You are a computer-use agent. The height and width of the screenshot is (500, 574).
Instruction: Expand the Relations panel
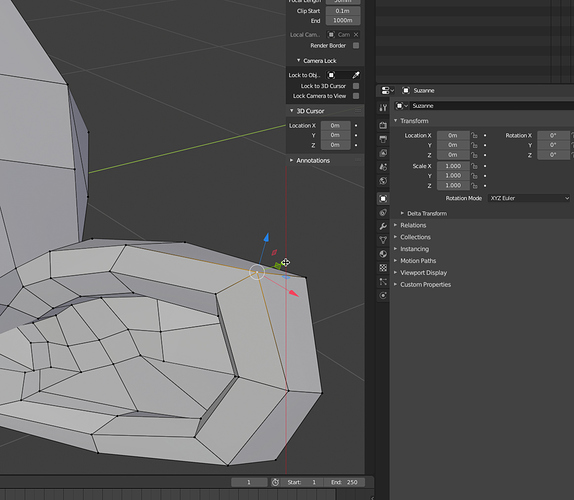[x=410, y=225]
